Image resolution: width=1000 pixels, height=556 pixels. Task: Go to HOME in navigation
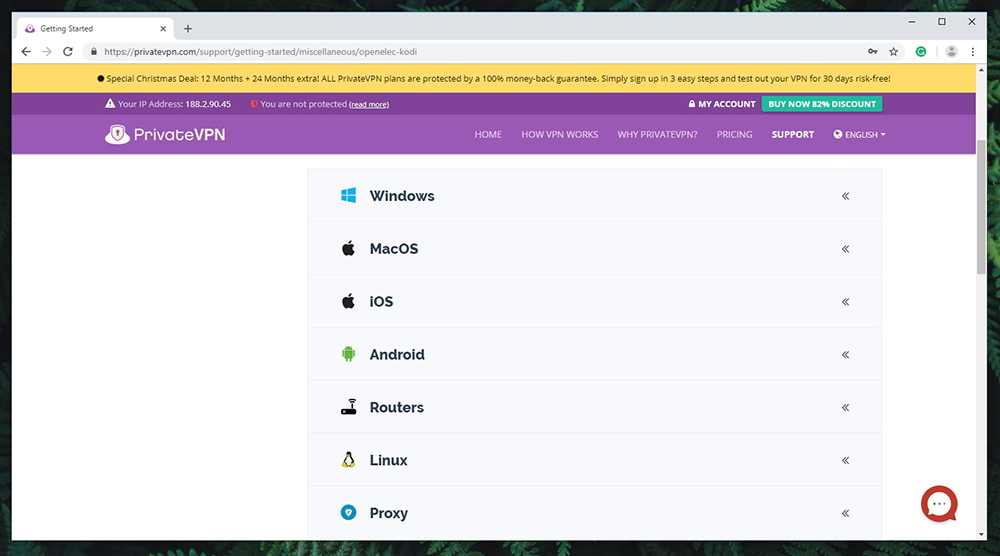[x=488, y=135]
